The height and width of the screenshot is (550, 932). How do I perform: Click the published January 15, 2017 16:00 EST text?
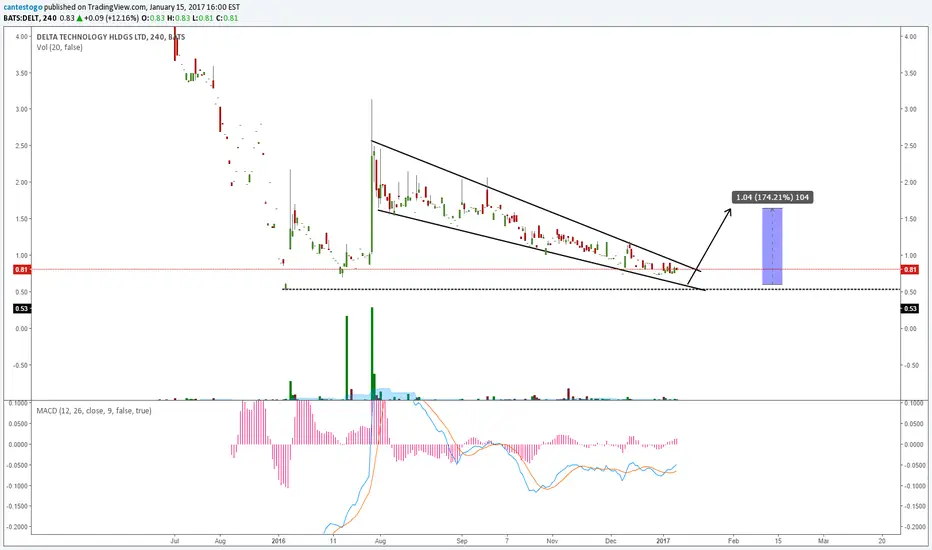click(141, 7)
